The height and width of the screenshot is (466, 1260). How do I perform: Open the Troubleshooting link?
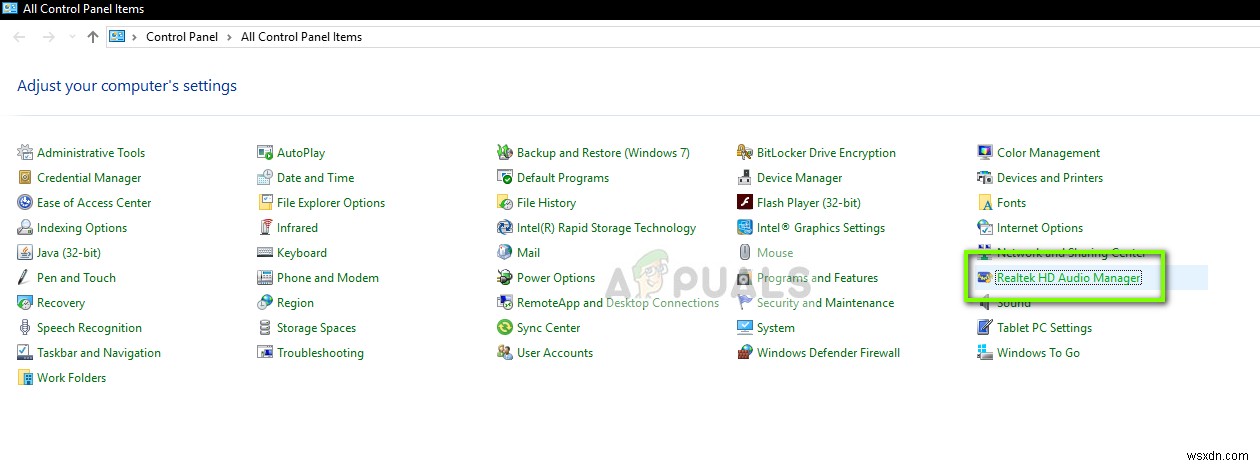pos(320,353)
